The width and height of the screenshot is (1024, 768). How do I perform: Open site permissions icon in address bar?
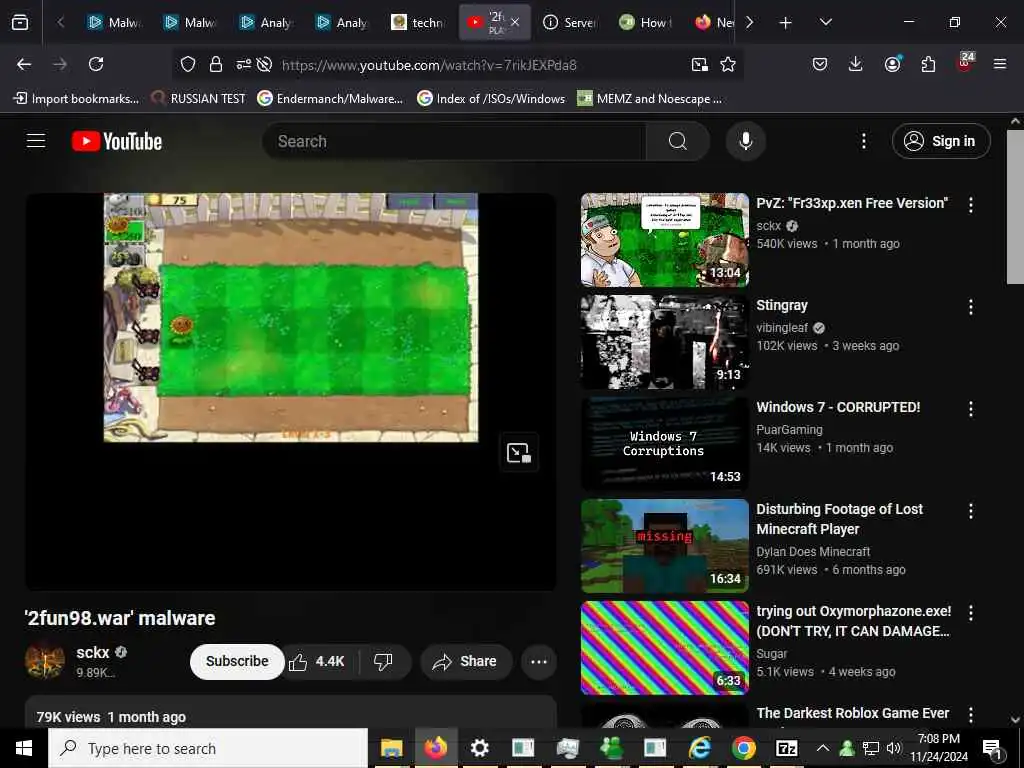click(244, 64)
